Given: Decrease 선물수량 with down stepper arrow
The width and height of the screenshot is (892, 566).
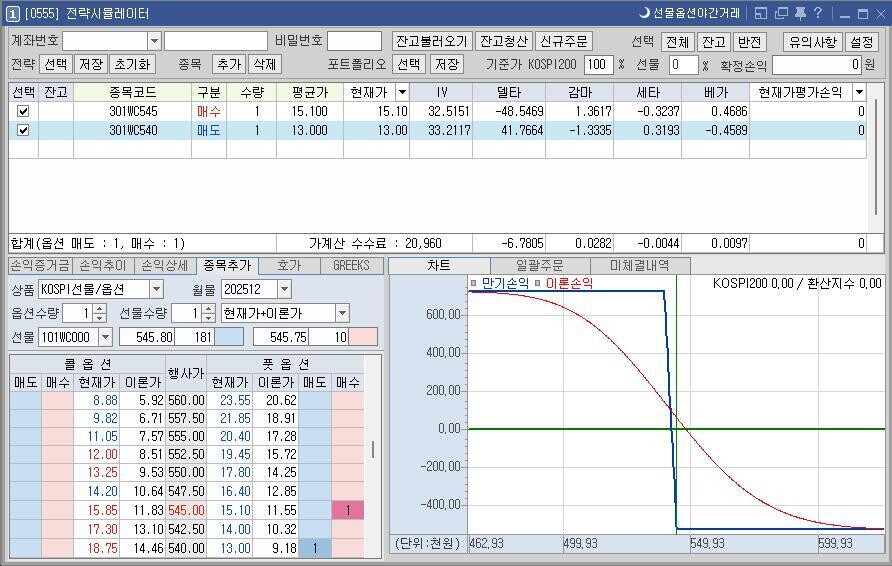Looking at the screenshot, I should (x=209, y=317).
